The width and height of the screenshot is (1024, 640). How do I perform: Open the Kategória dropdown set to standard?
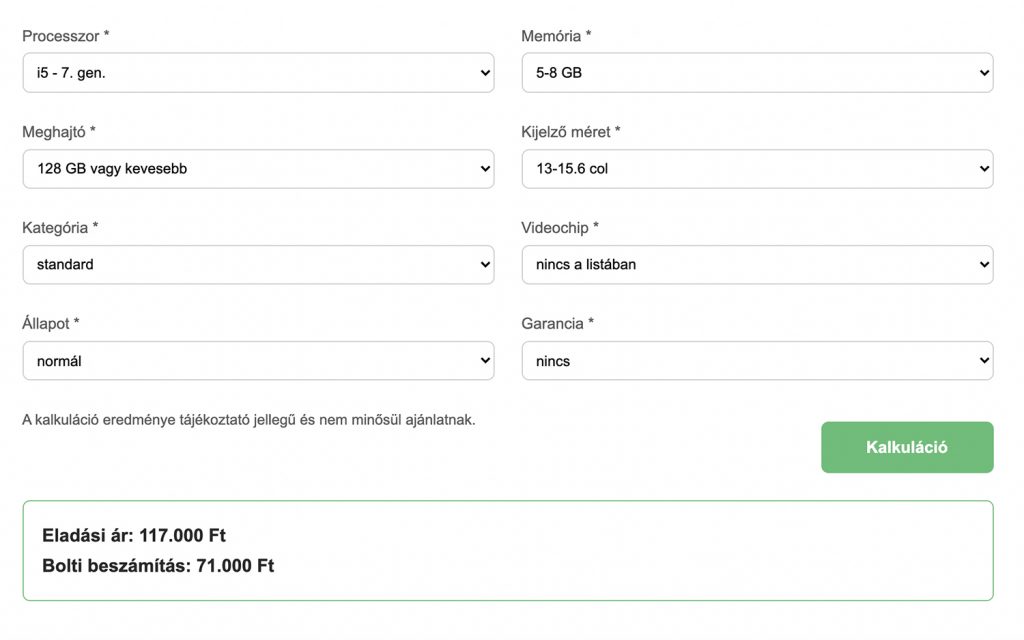[258, 265]
